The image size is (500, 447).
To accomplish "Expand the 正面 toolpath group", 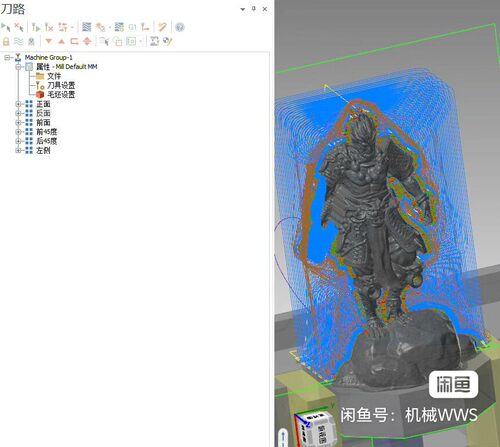I will pyautogui.click(x=19, y=104).
